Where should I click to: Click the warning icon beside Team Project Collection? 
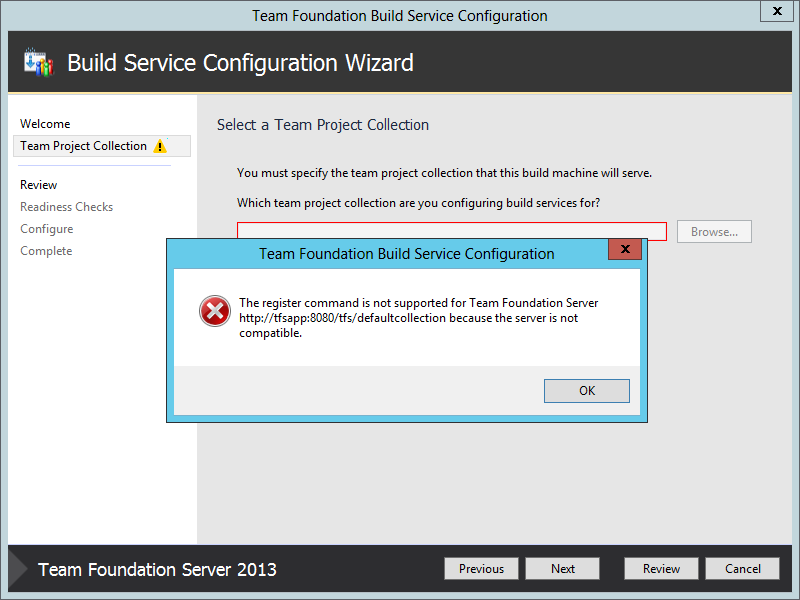[159, 145]
